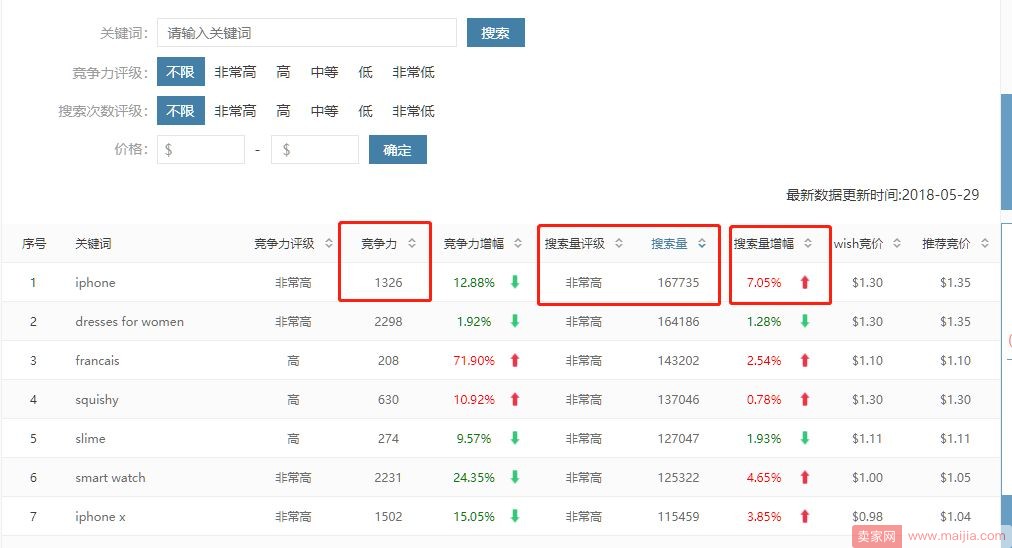Sort by 竞争力 column sort arrows
1012x548 pixels.
[x=412, y=243]
